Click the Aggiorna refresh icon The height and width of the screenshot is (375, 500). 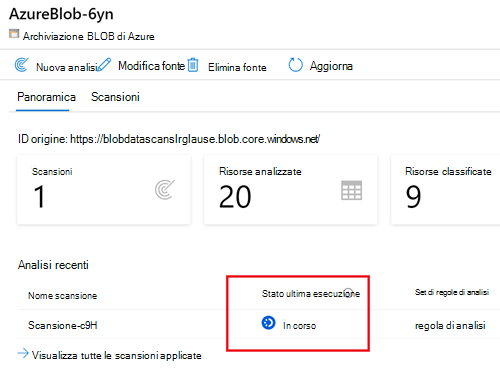(x=295, y=65)
